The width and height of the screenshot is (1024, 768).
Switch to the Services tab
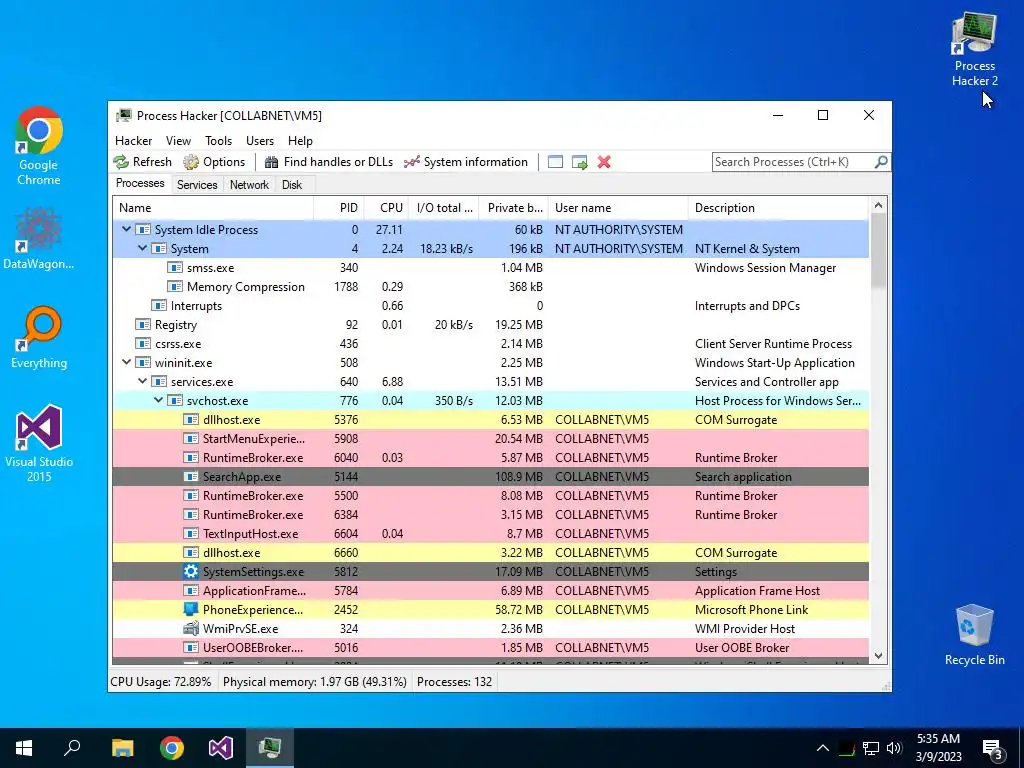pyautogui.click(x=197, y=185)
